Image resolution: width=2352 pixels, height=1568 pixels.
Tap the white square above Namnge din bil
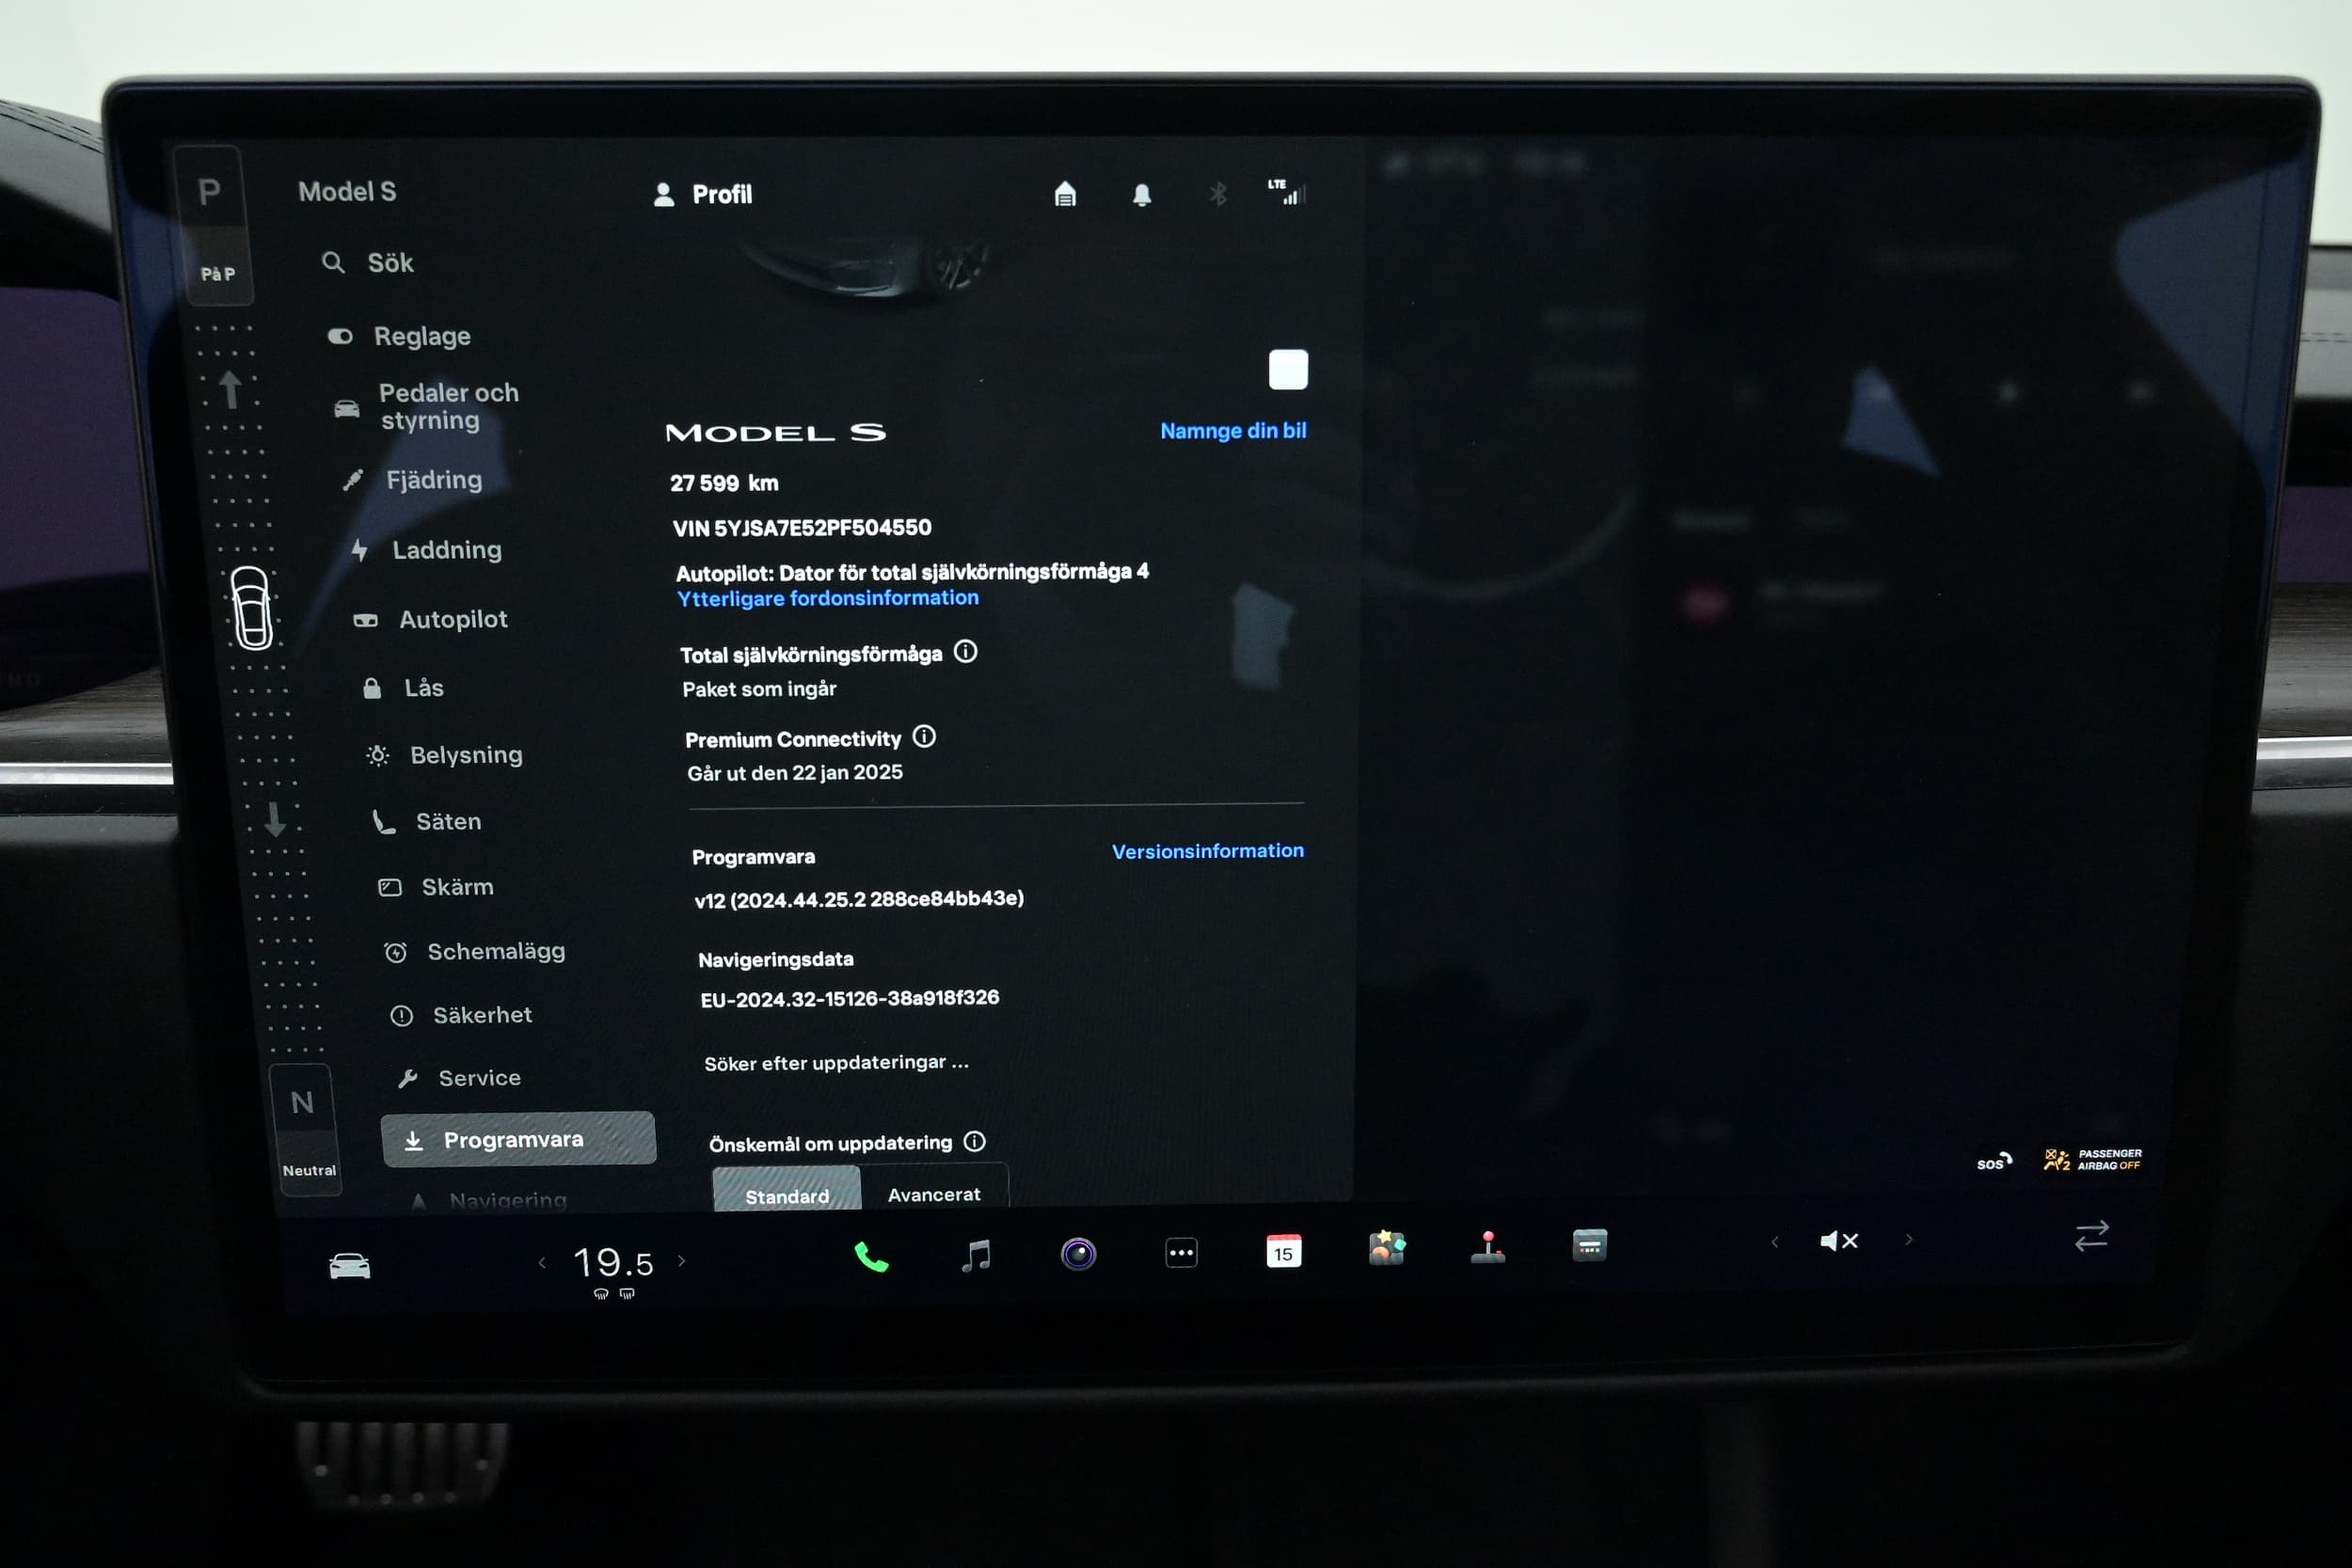(1288, 369)
